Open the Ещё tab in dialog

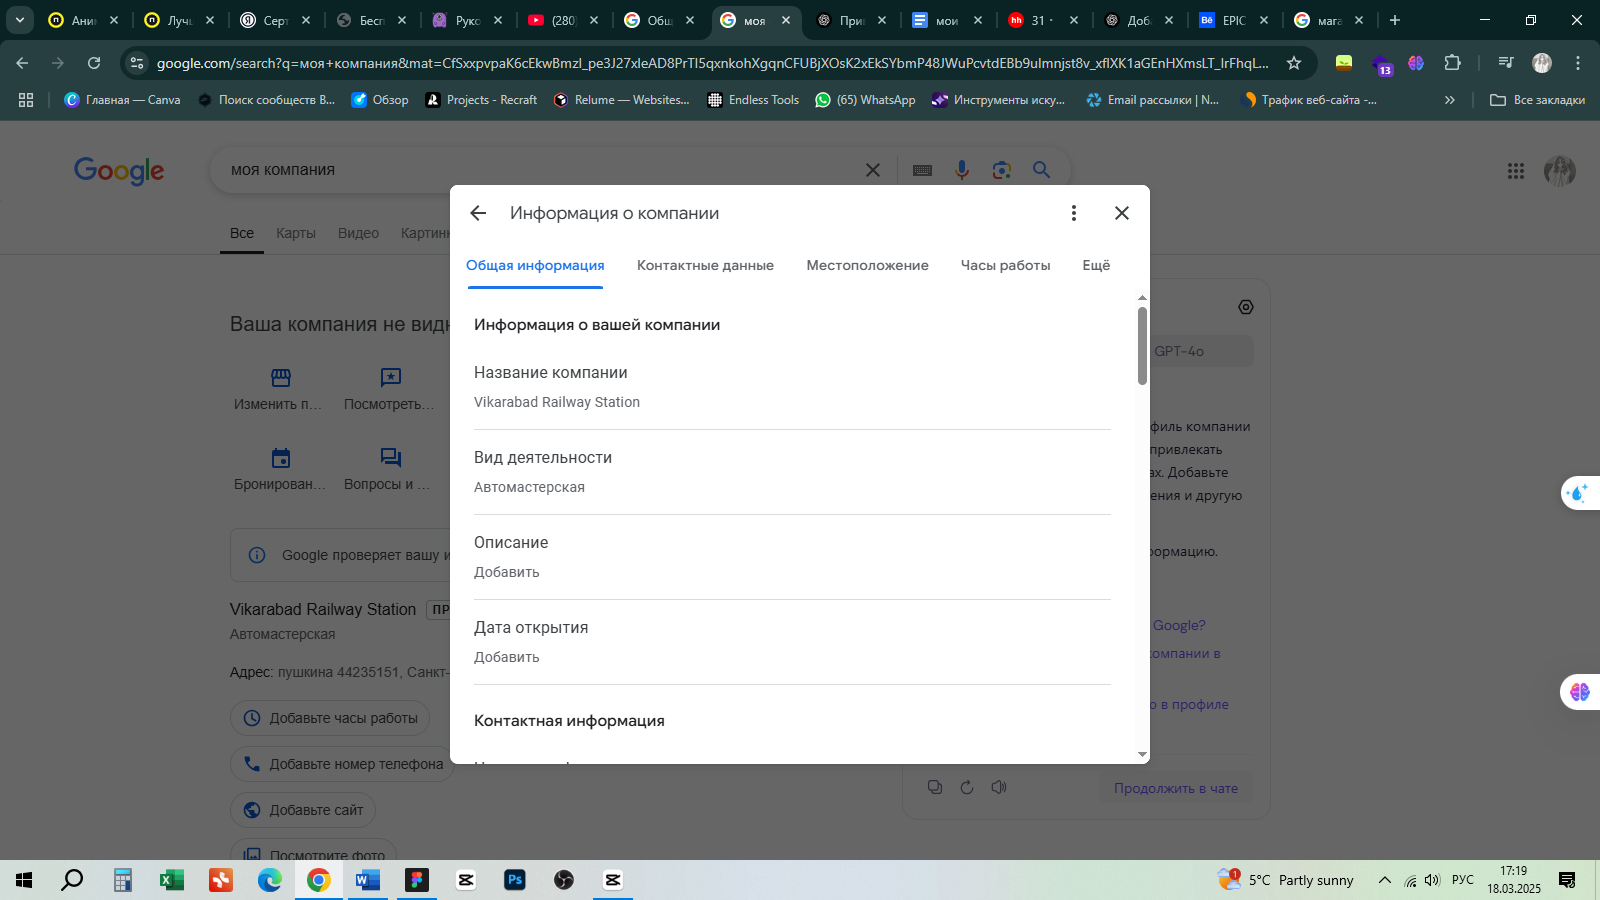1096,265
